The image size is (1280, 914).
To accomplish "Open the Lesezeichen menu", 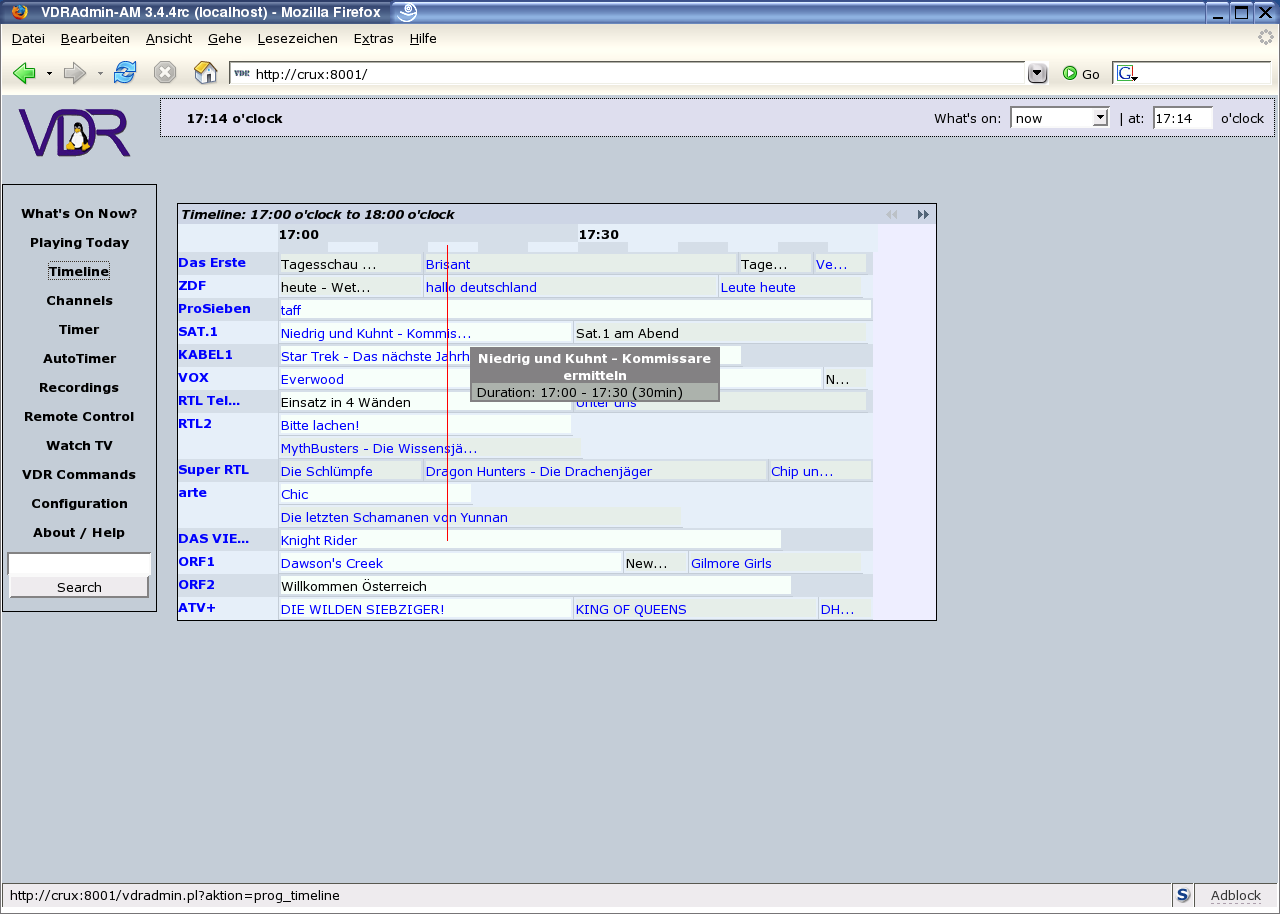I will pos(297,39).
